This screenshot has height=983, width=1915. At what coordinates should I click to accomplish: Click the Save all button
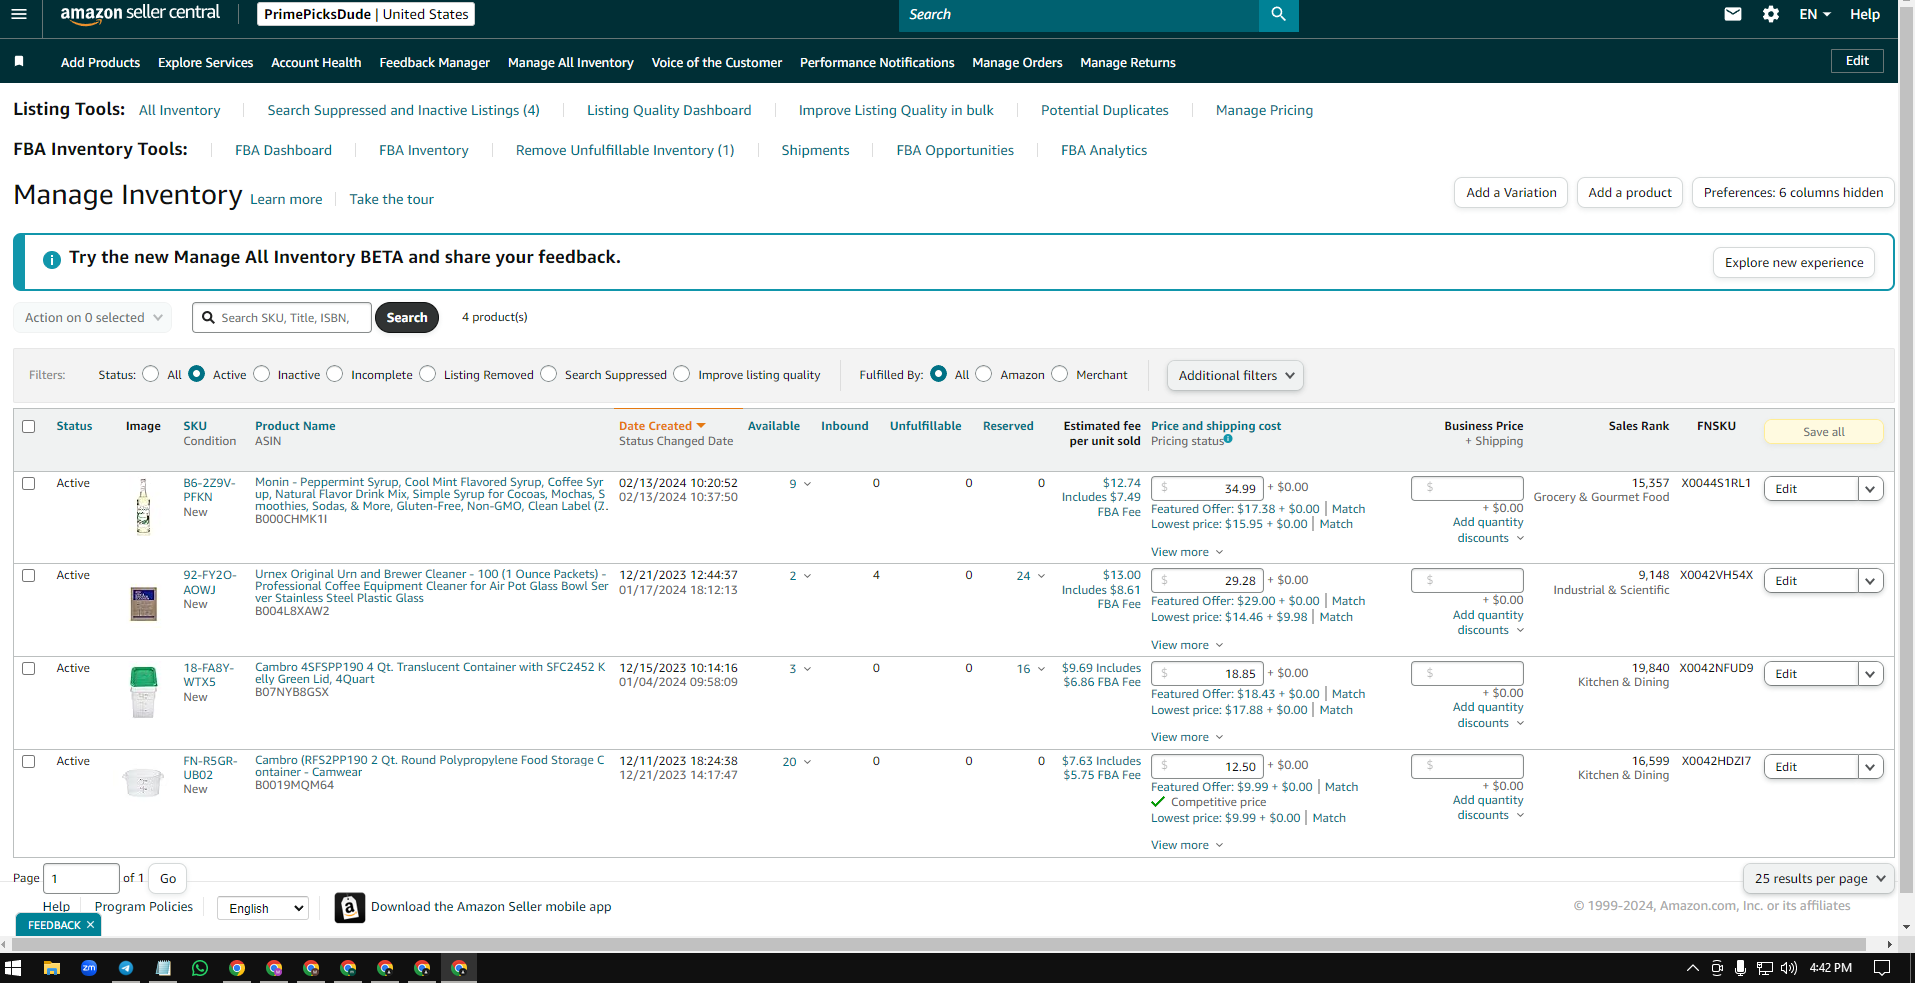(1823, 432)
